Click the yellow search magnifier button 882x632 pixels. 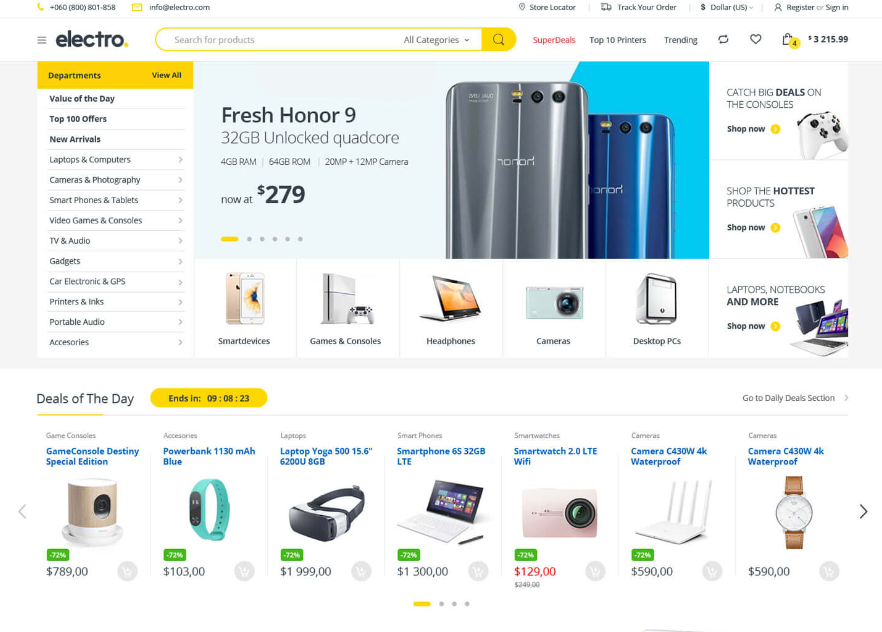pyautogui.click(x=498, y=39)
